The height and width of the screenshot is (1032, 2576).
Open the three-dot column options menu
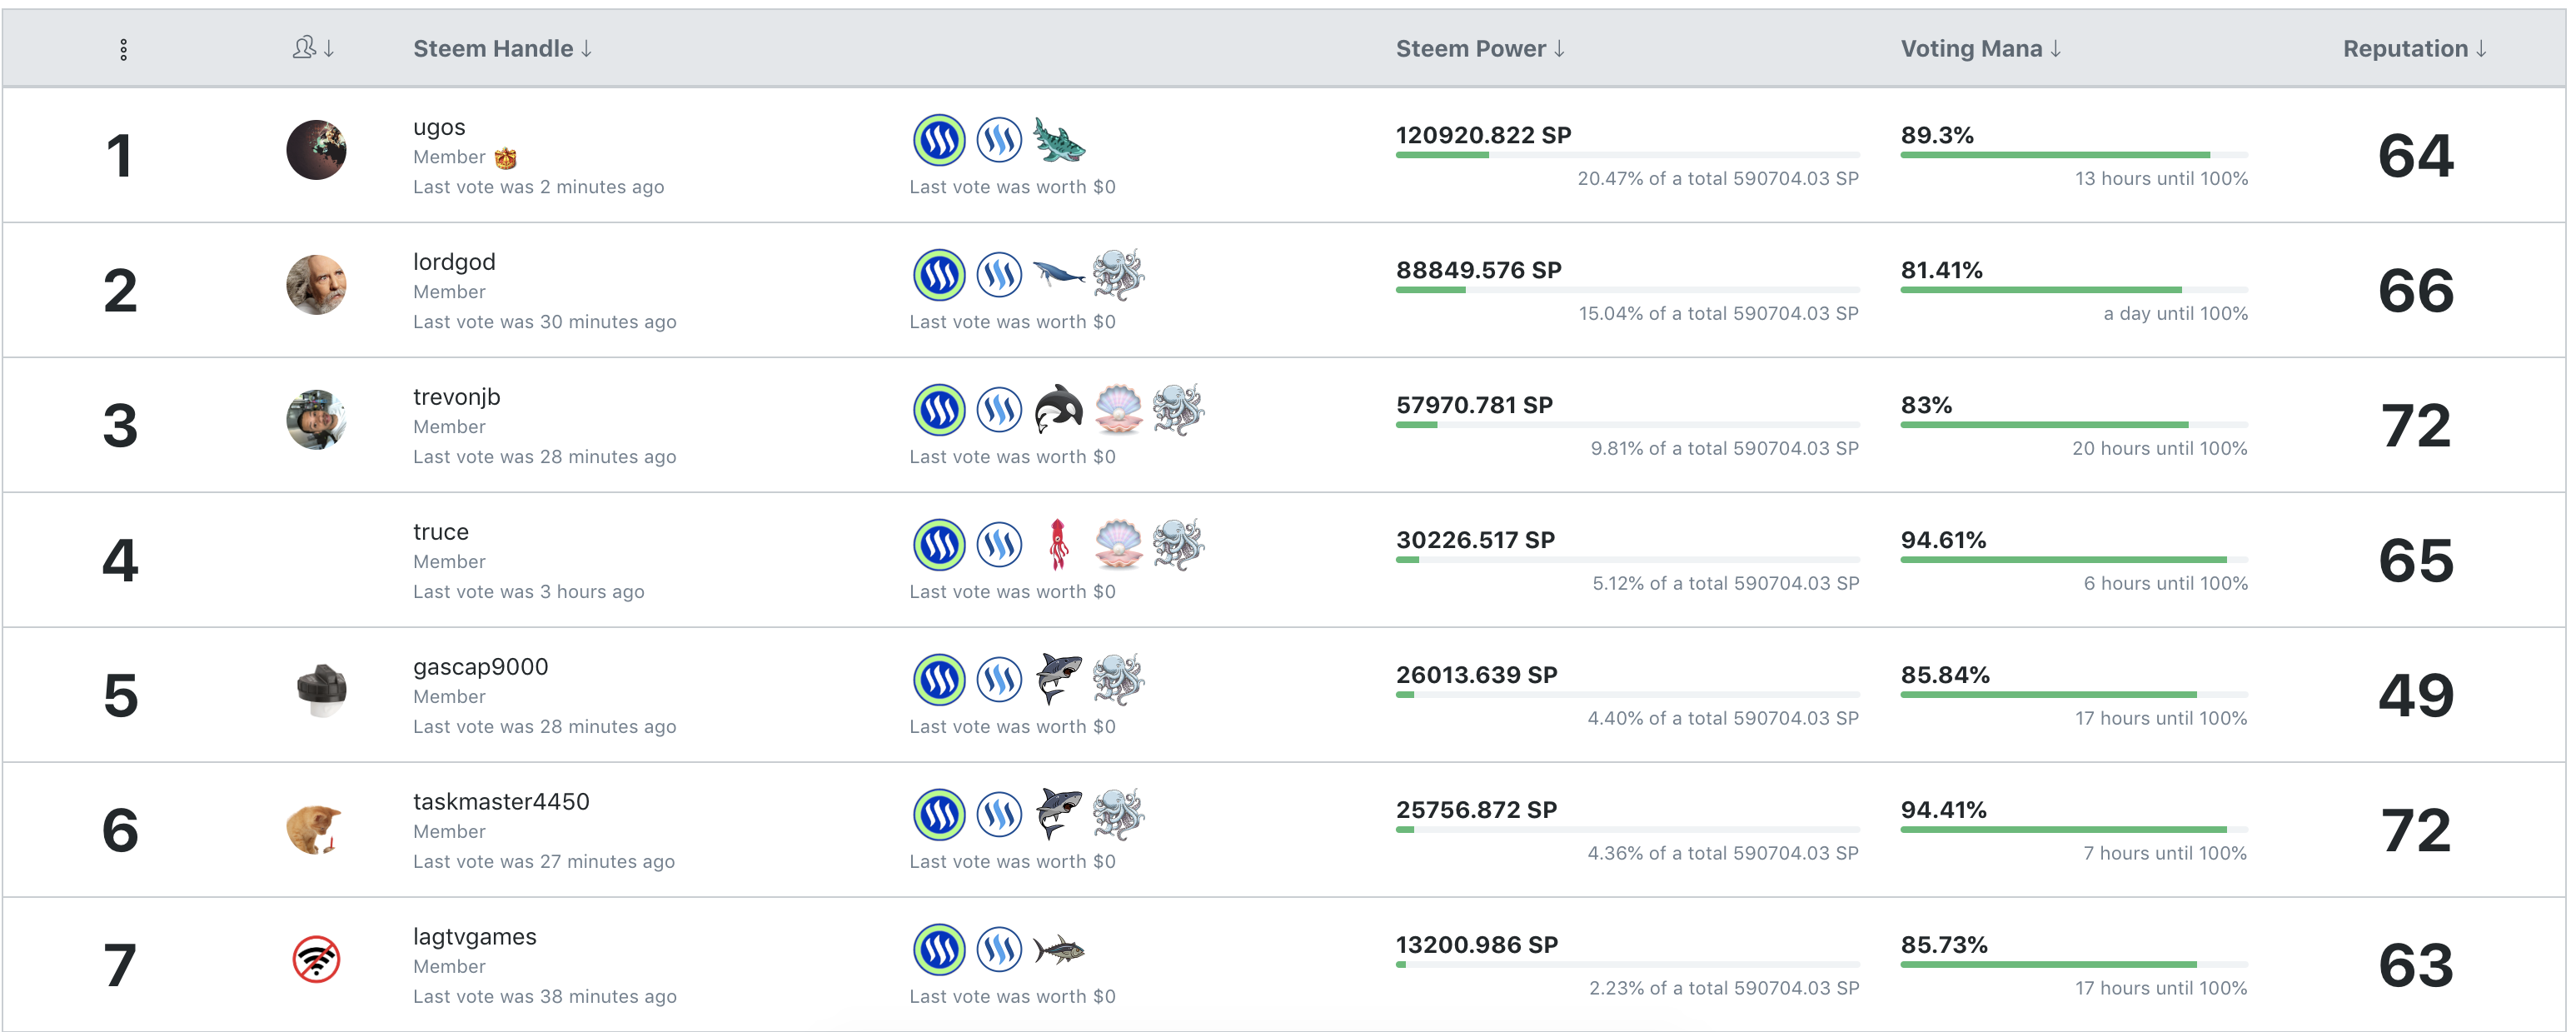pos(123,49)
